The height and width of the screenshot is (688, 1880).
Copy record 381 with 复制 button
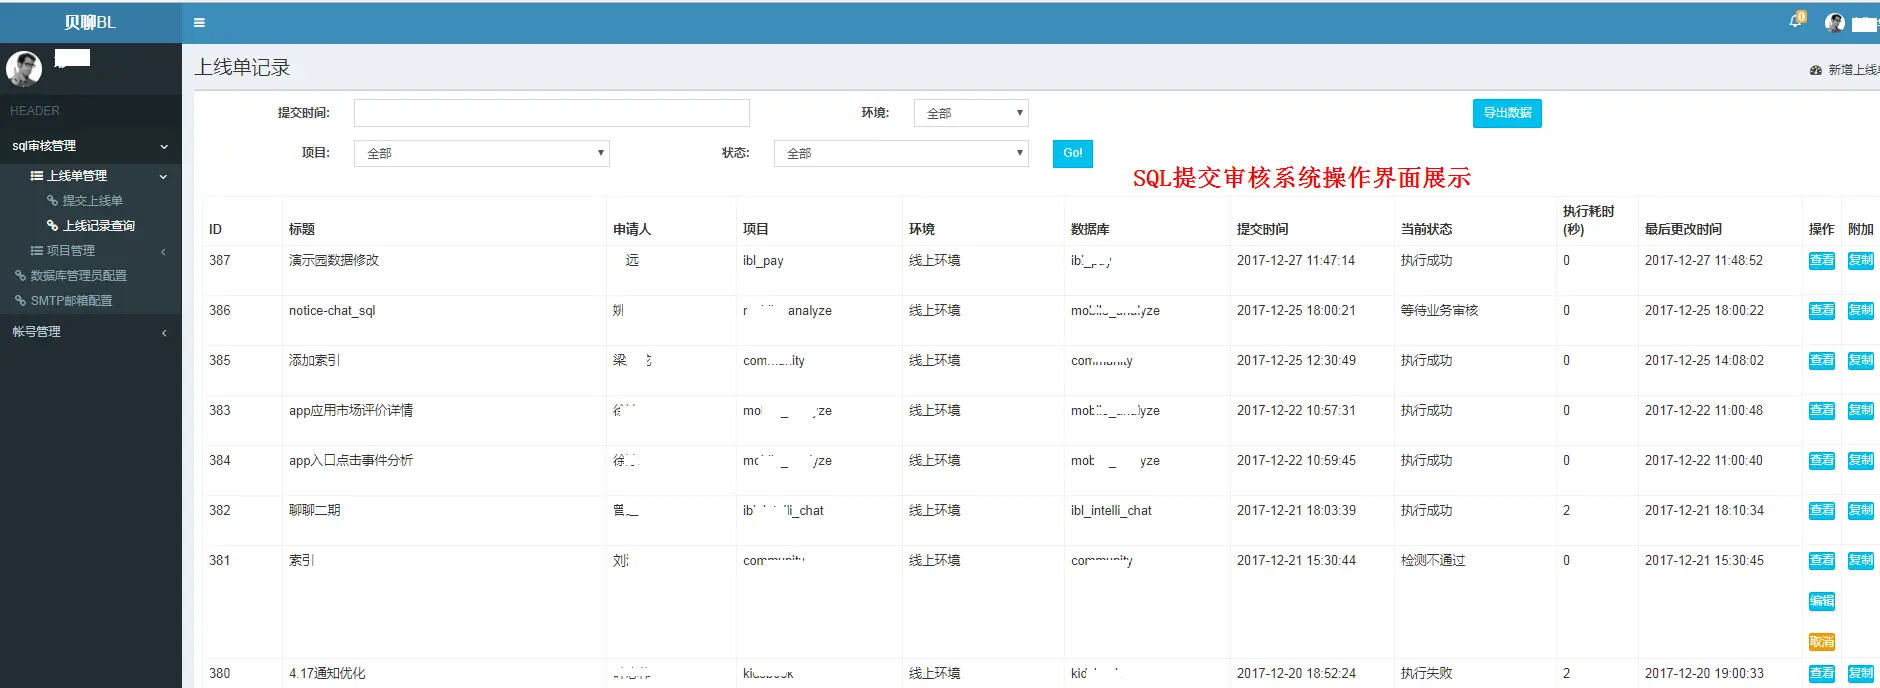1861,560
